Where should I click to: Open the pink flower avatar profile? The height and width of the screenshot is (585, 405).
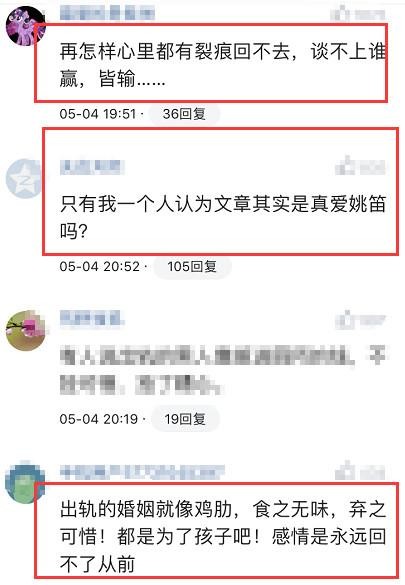(x=27, y=330)
